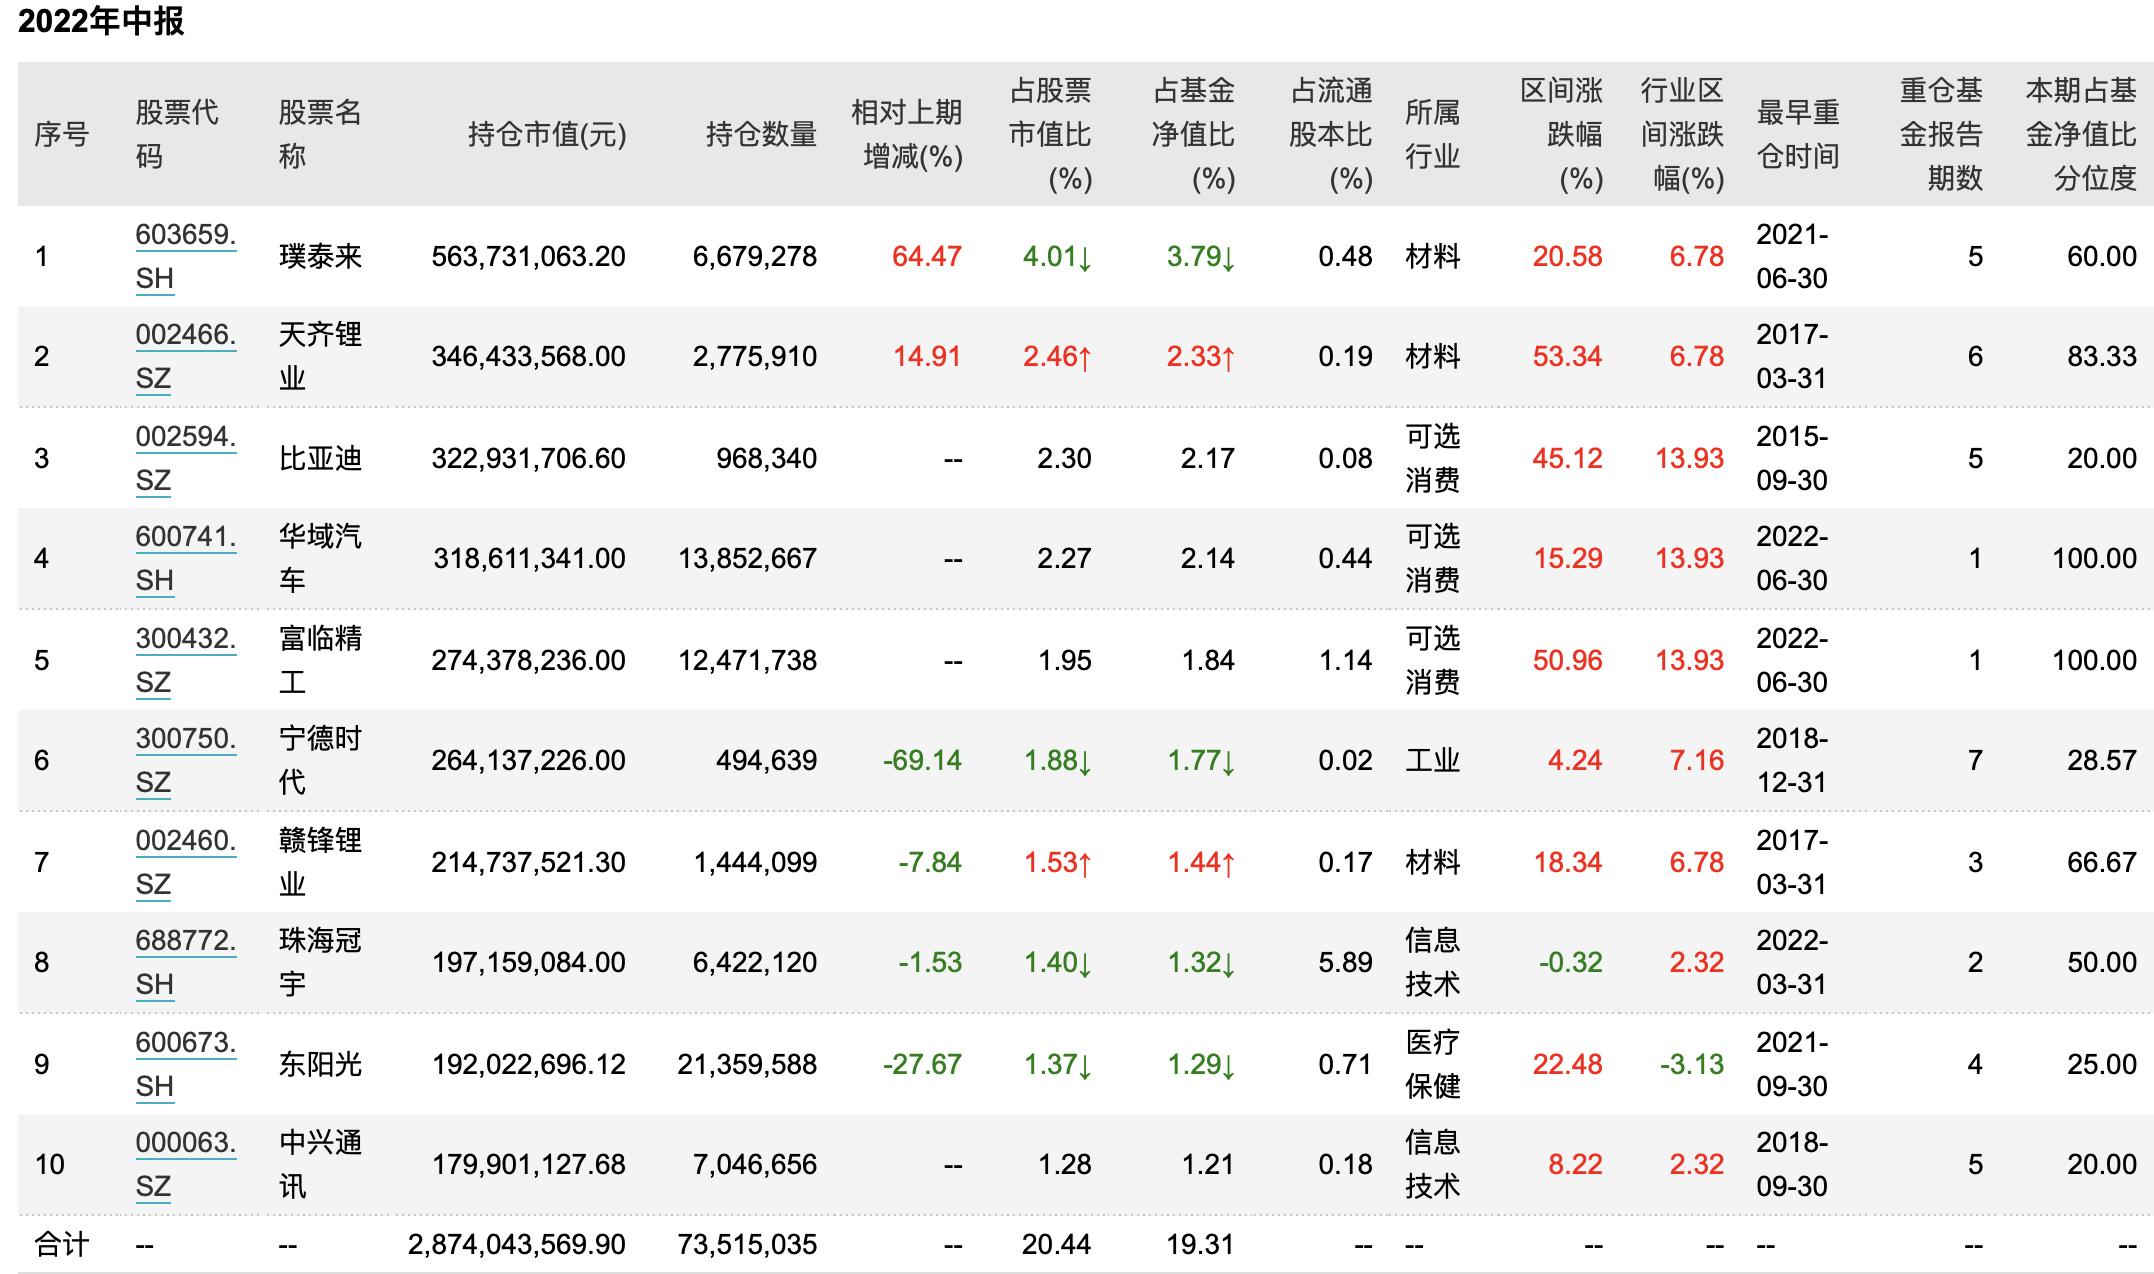
Task: Click holding quantity 968,340
Action: click(766, 459)
